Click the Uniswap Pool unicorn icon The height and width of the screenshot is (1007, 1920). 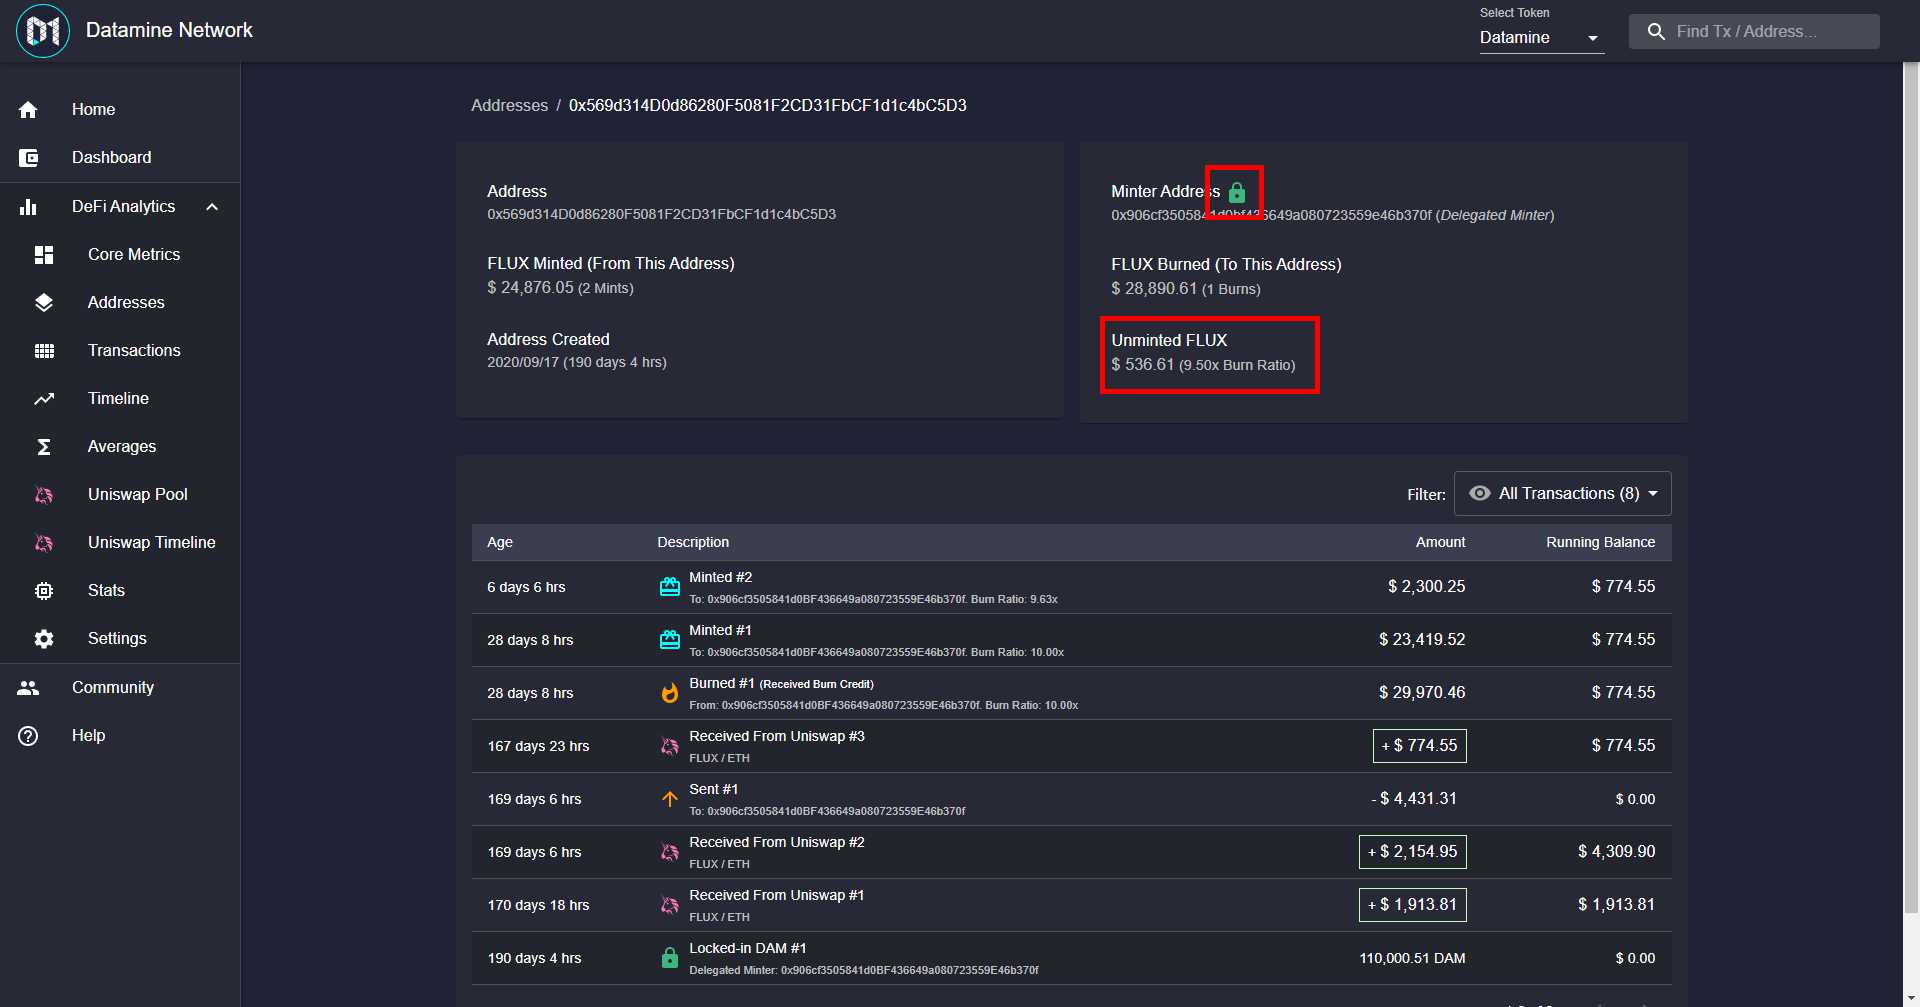coord(44,495)
